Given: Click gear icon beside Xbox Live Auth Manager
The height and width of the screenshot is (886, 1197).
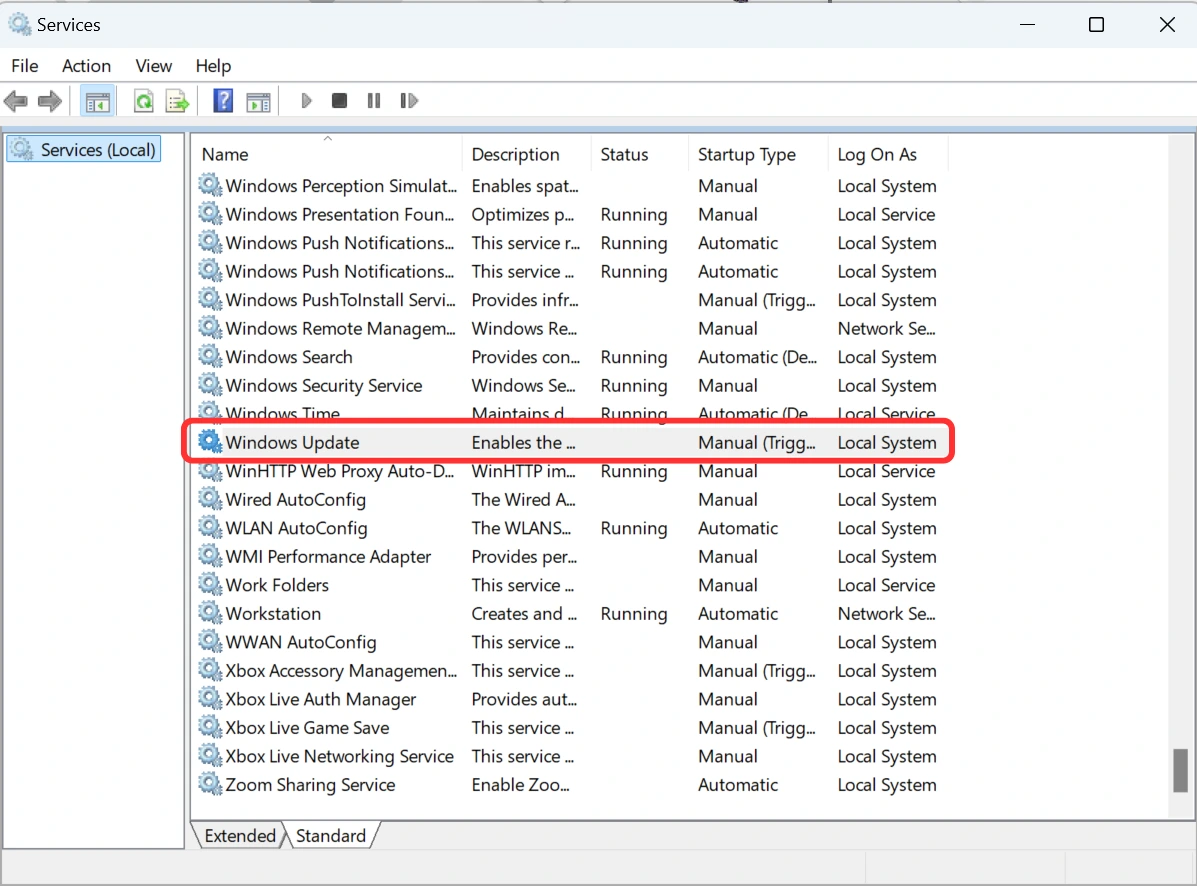Looking at the screenshot, I should point(210,698).
